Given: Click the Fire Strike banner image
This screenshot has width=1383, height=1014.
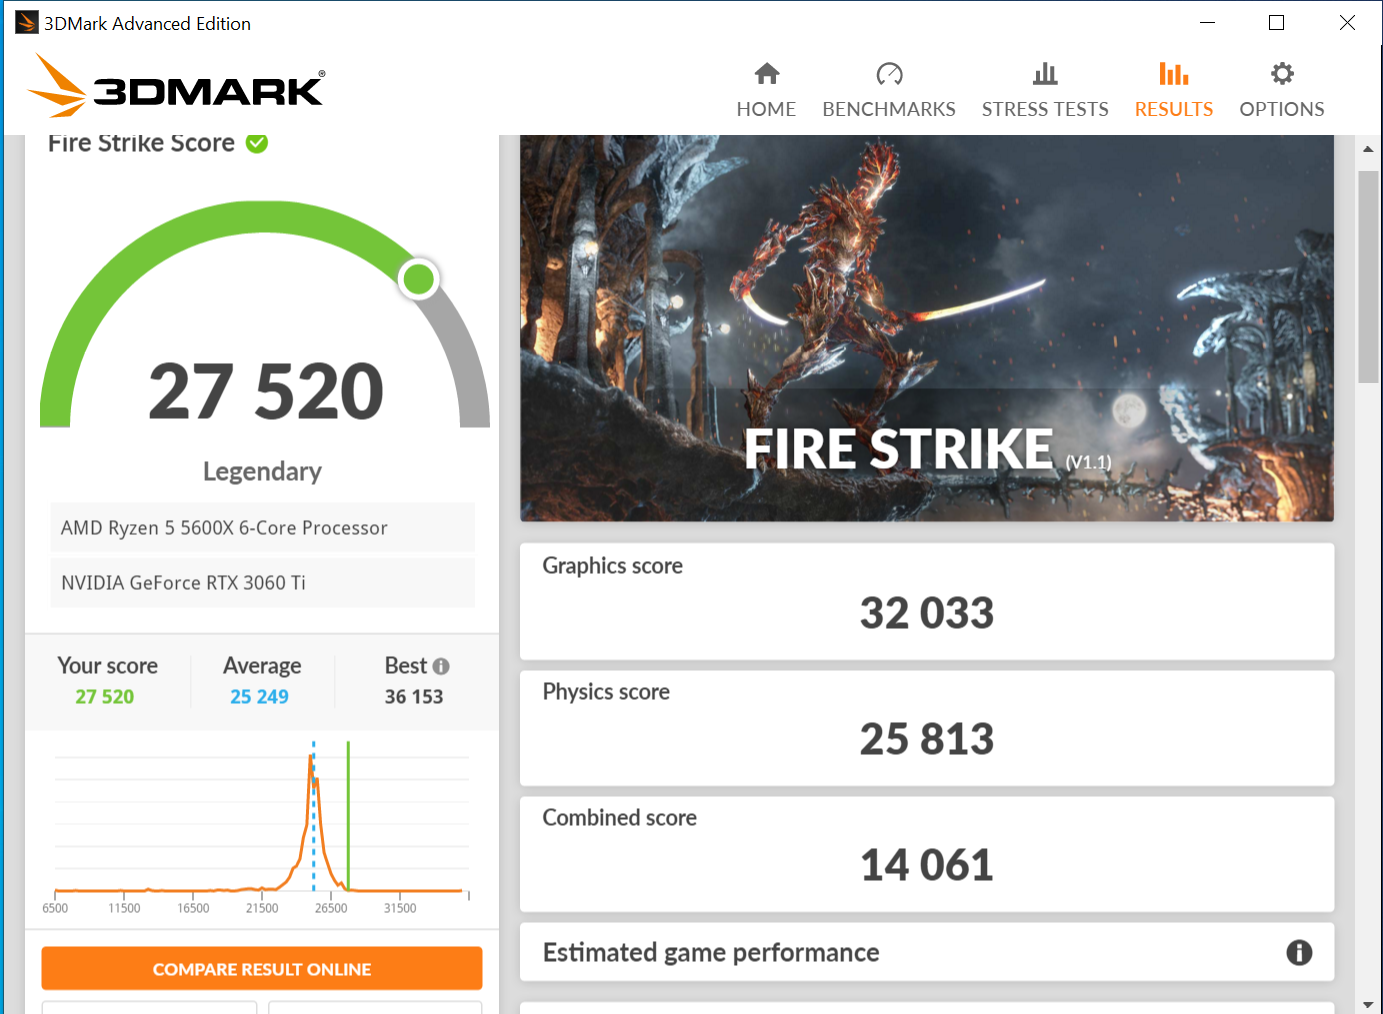Looking at the screenshot, I should coord(927,328).
